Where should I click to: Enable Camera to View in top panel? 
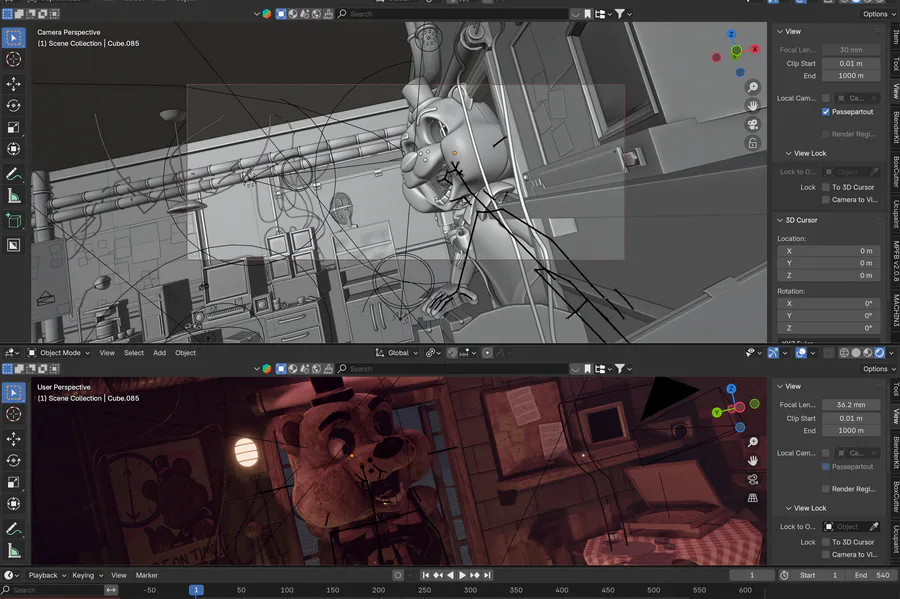click(x=825, y=200)
